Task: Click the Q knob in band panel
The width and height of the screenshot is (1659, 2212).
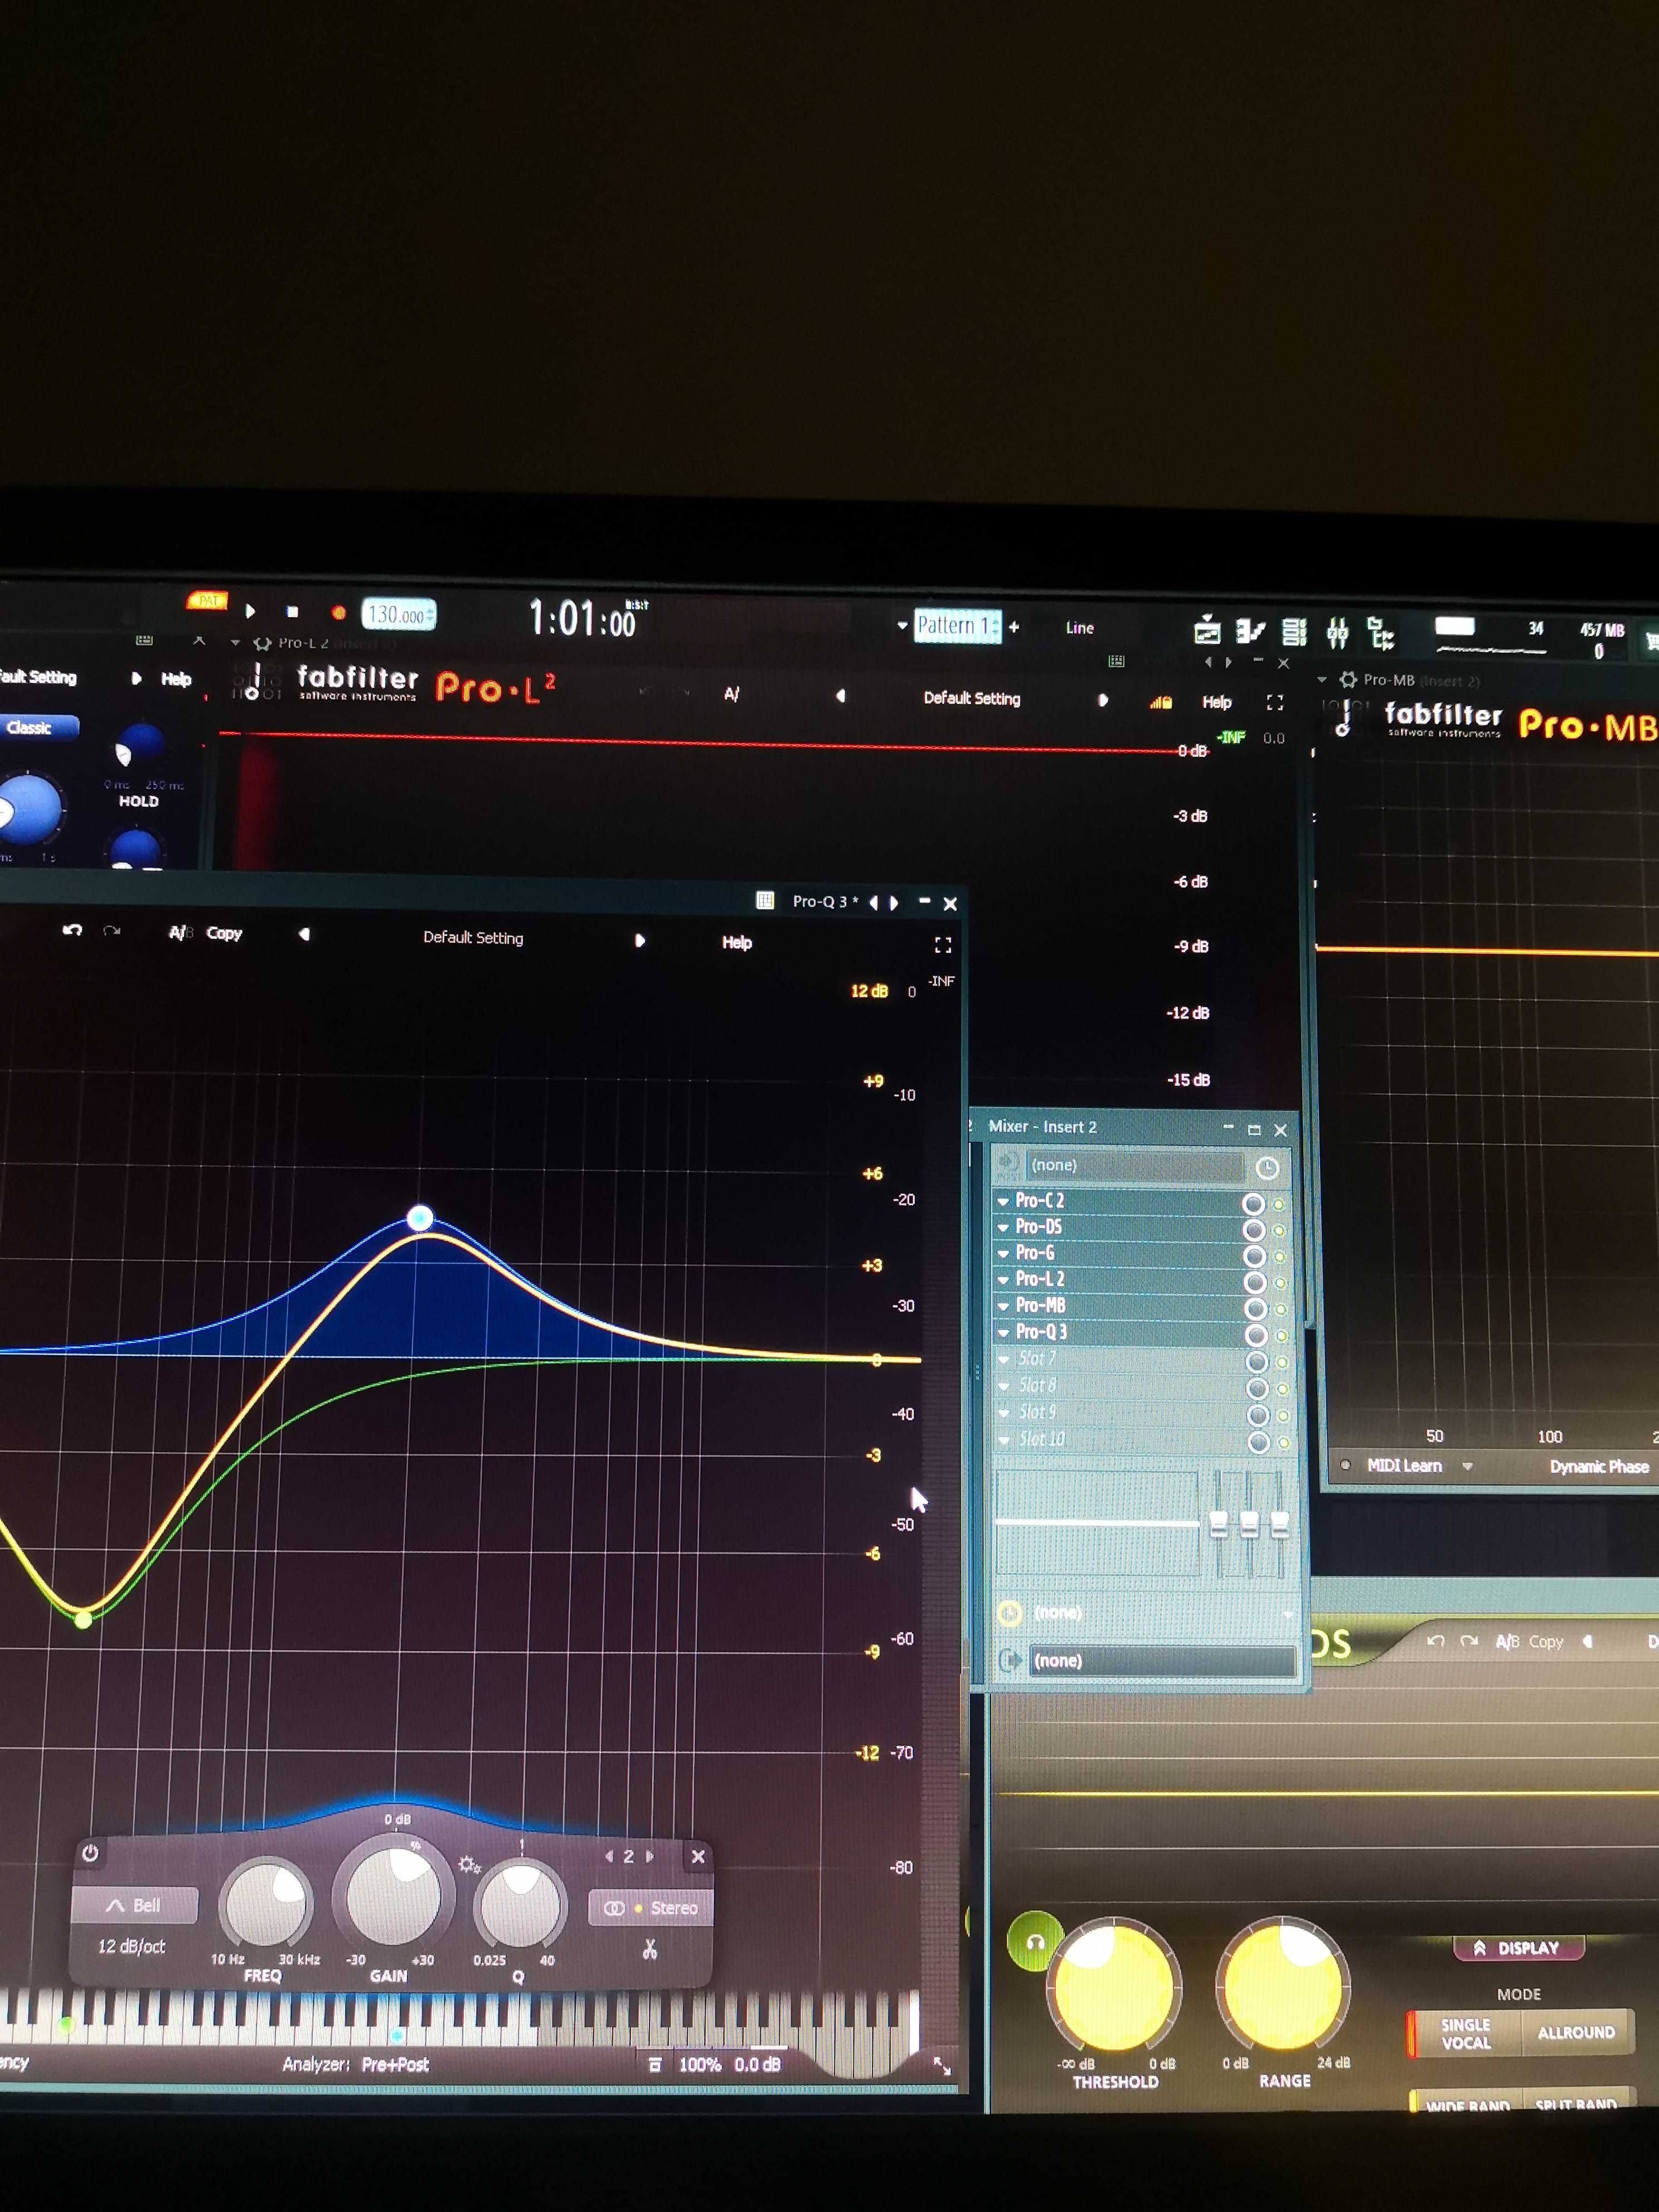Action: (x=519, y=1906)
